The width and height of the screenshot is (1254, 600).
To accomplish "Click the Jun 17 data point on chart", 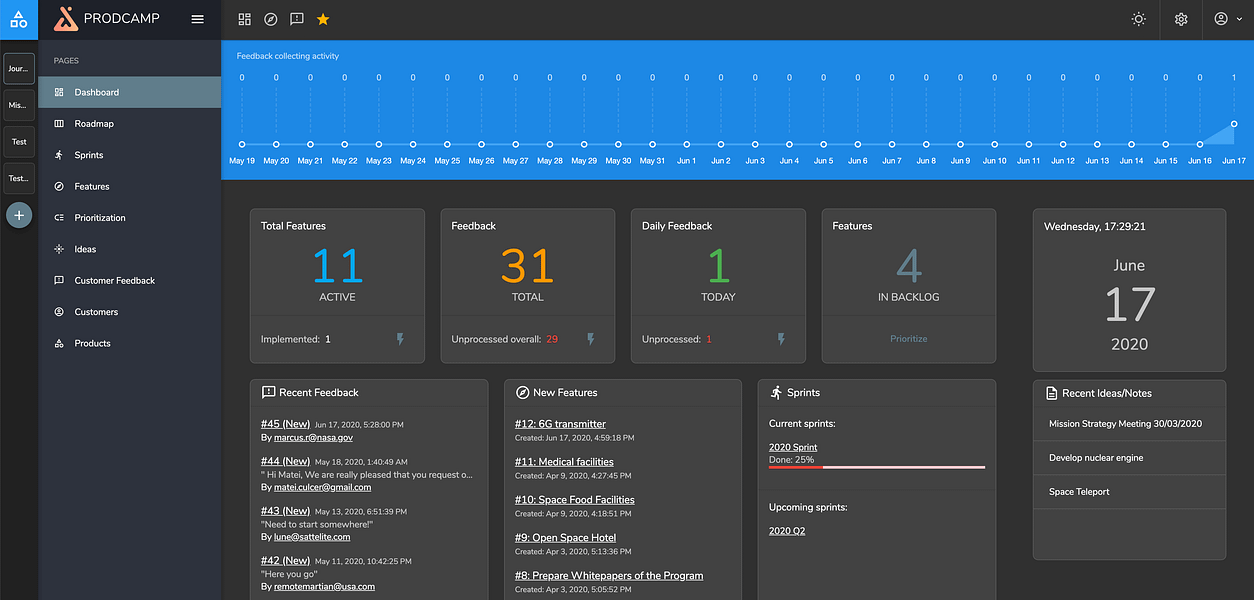I will [1234, 124].
